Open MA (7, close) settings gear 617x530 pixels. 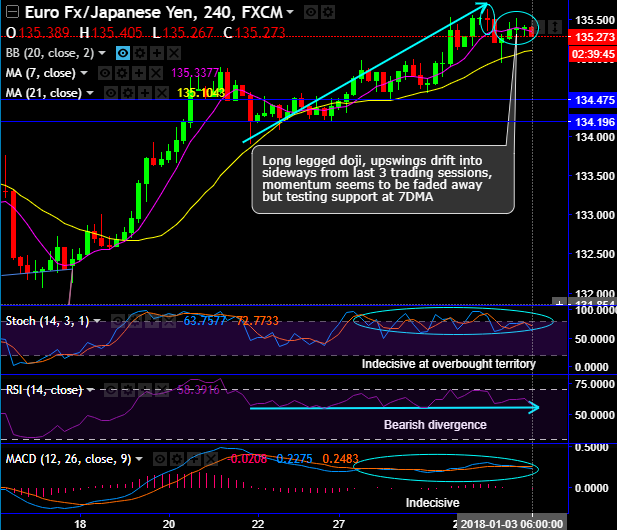tap(122, 73)
